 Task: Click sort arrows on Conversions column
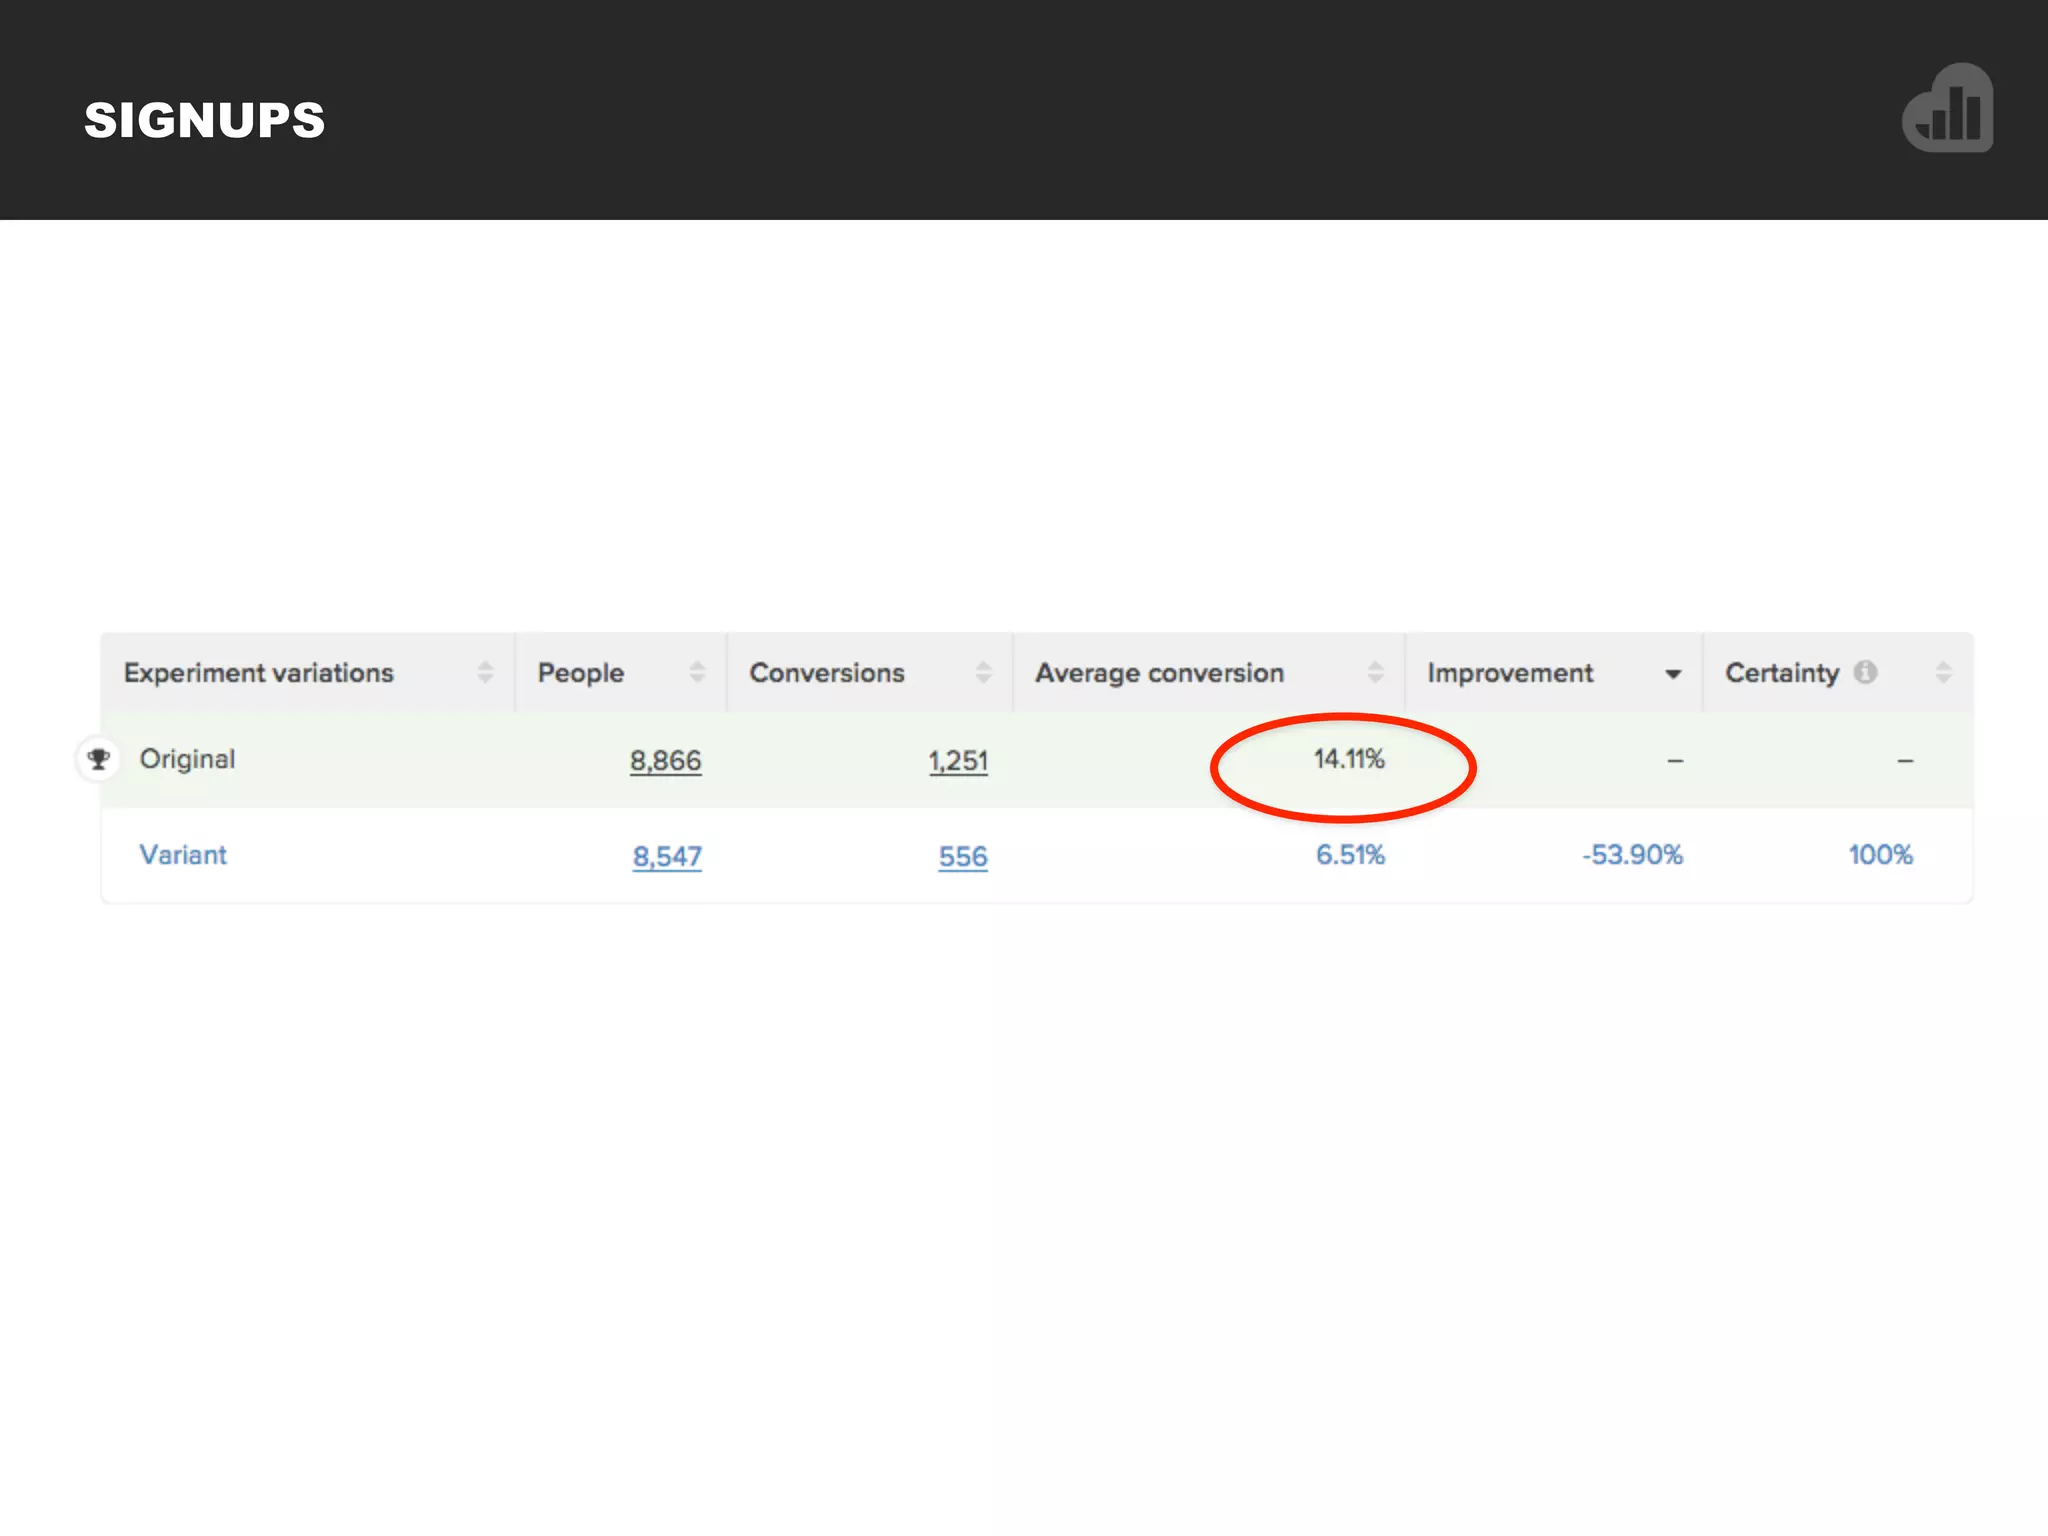[983, 672]
